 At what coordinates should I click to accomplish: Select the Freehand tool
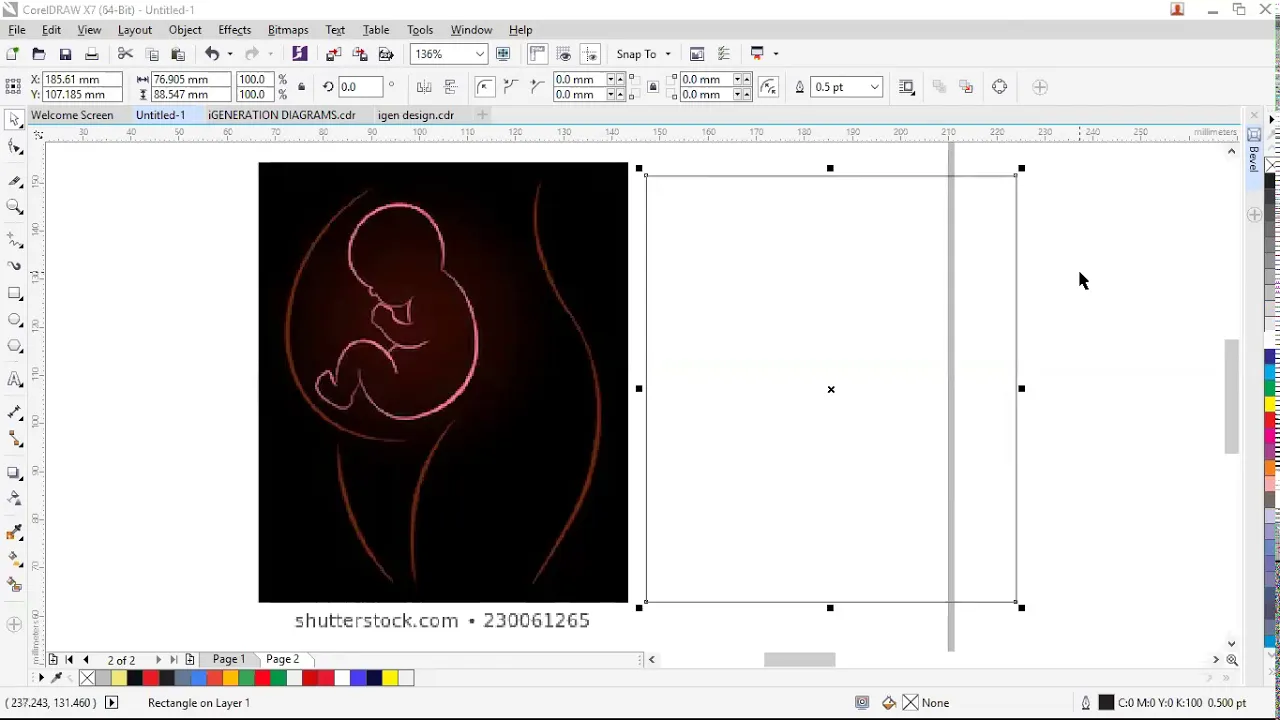point(14,240)
